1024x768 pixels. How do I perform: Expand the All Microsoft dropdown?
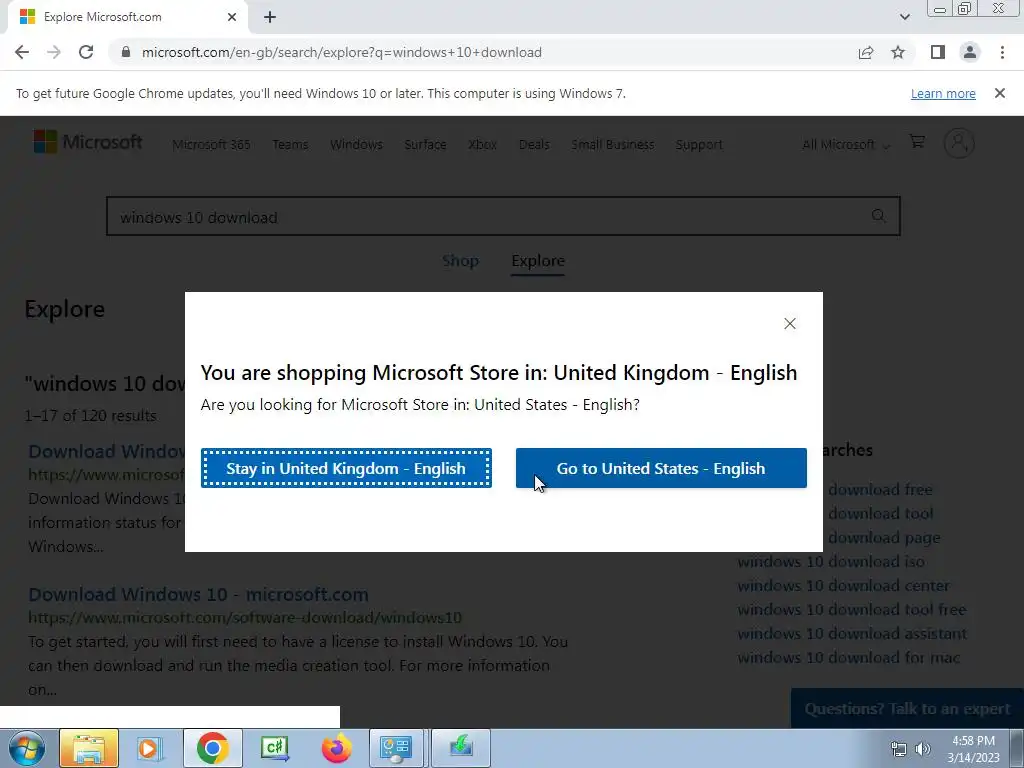pyautogui.click(x=846, y=145)
